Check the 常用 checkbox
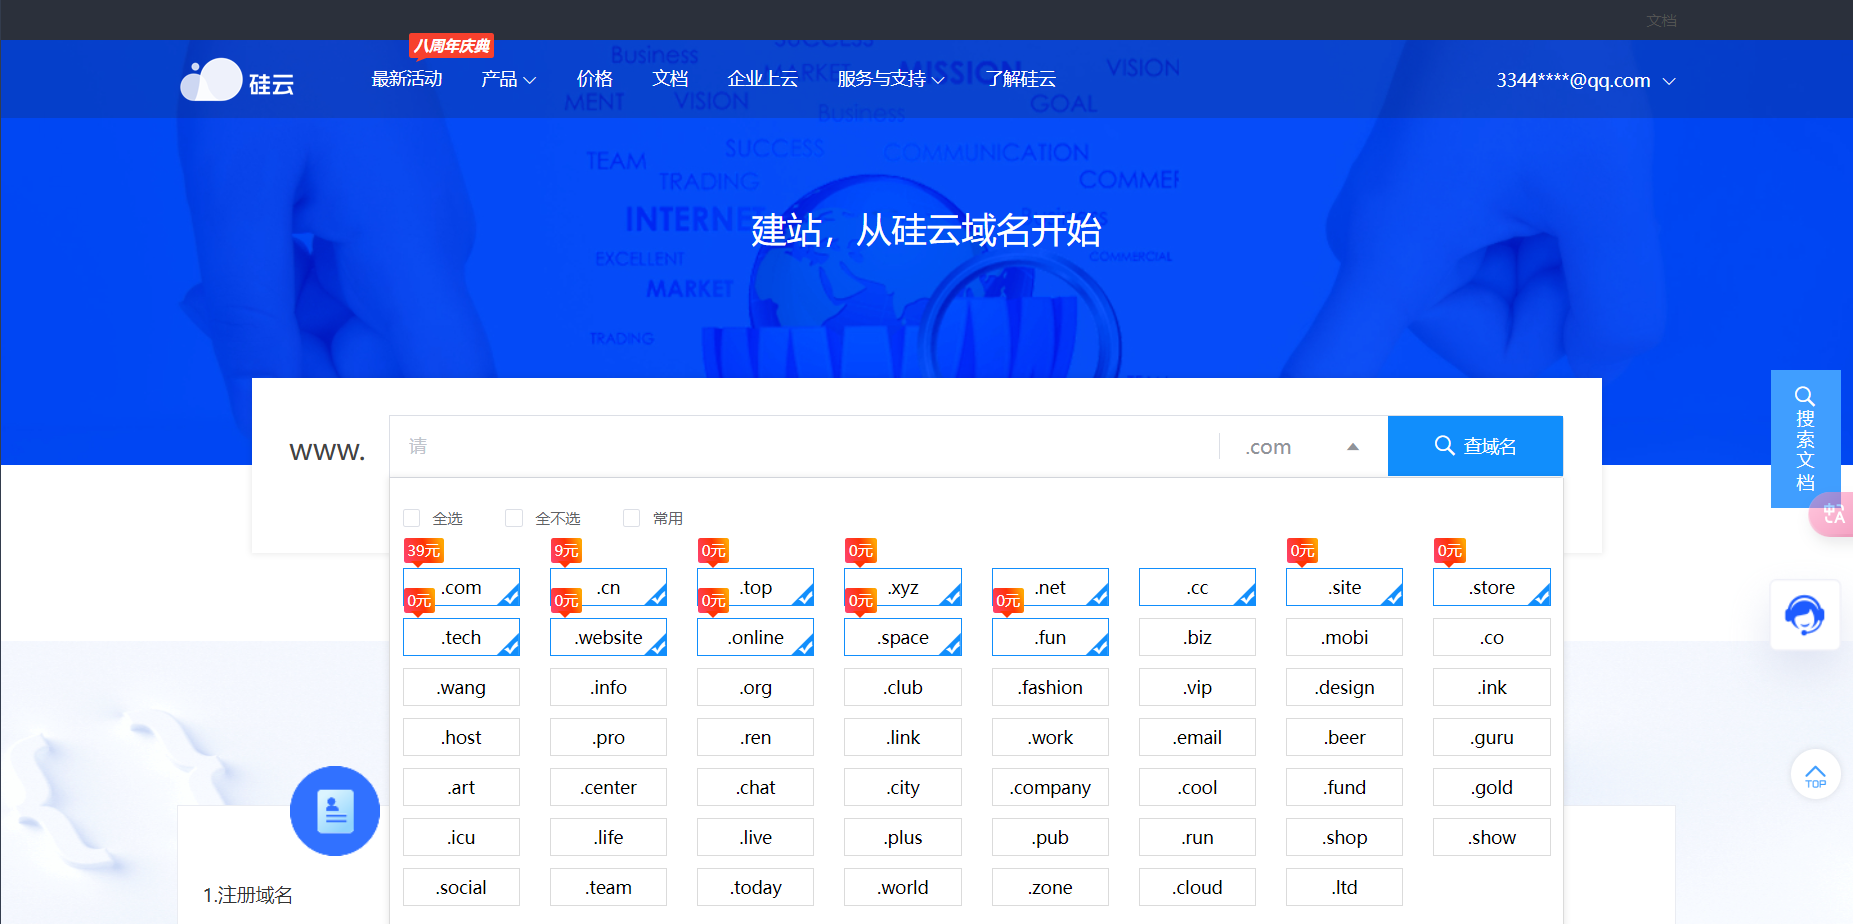The height and width of the screenshot is (924, 1853). (631, 518)
